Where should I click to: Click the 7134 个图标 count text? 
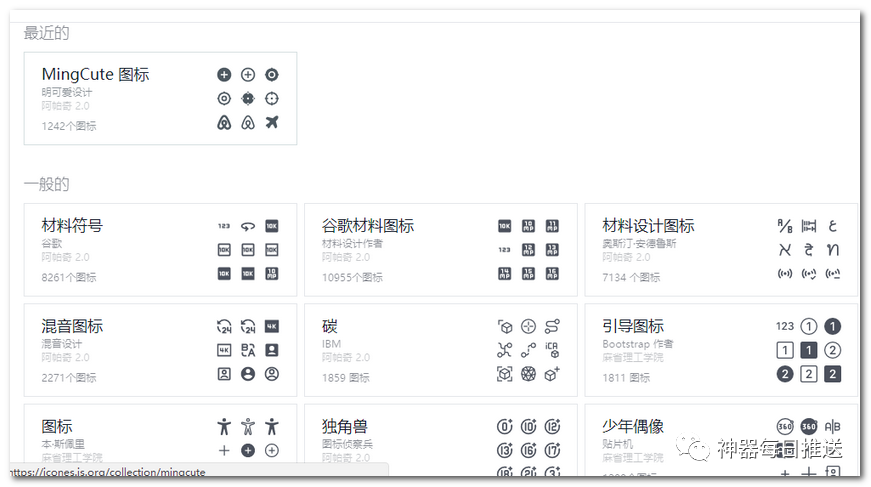click(631, 277)
